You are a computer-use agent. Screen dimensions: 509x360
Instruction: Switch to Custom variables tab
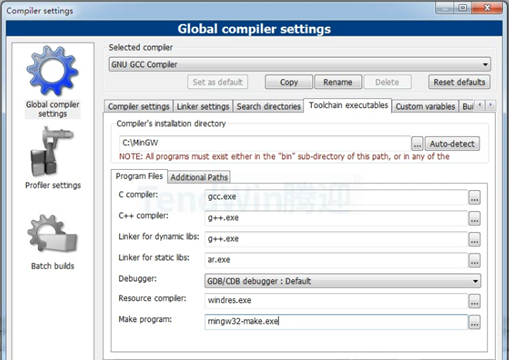pos(425,107)
